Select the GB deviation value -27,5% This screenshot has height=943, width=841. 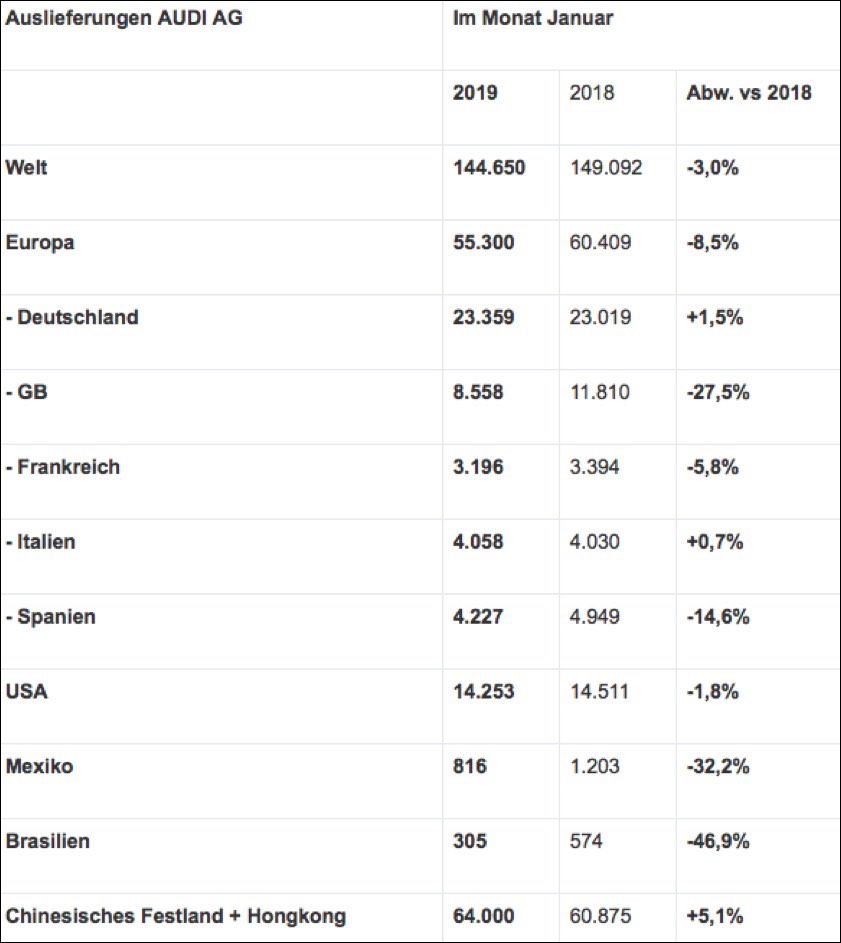click(717, 393)
